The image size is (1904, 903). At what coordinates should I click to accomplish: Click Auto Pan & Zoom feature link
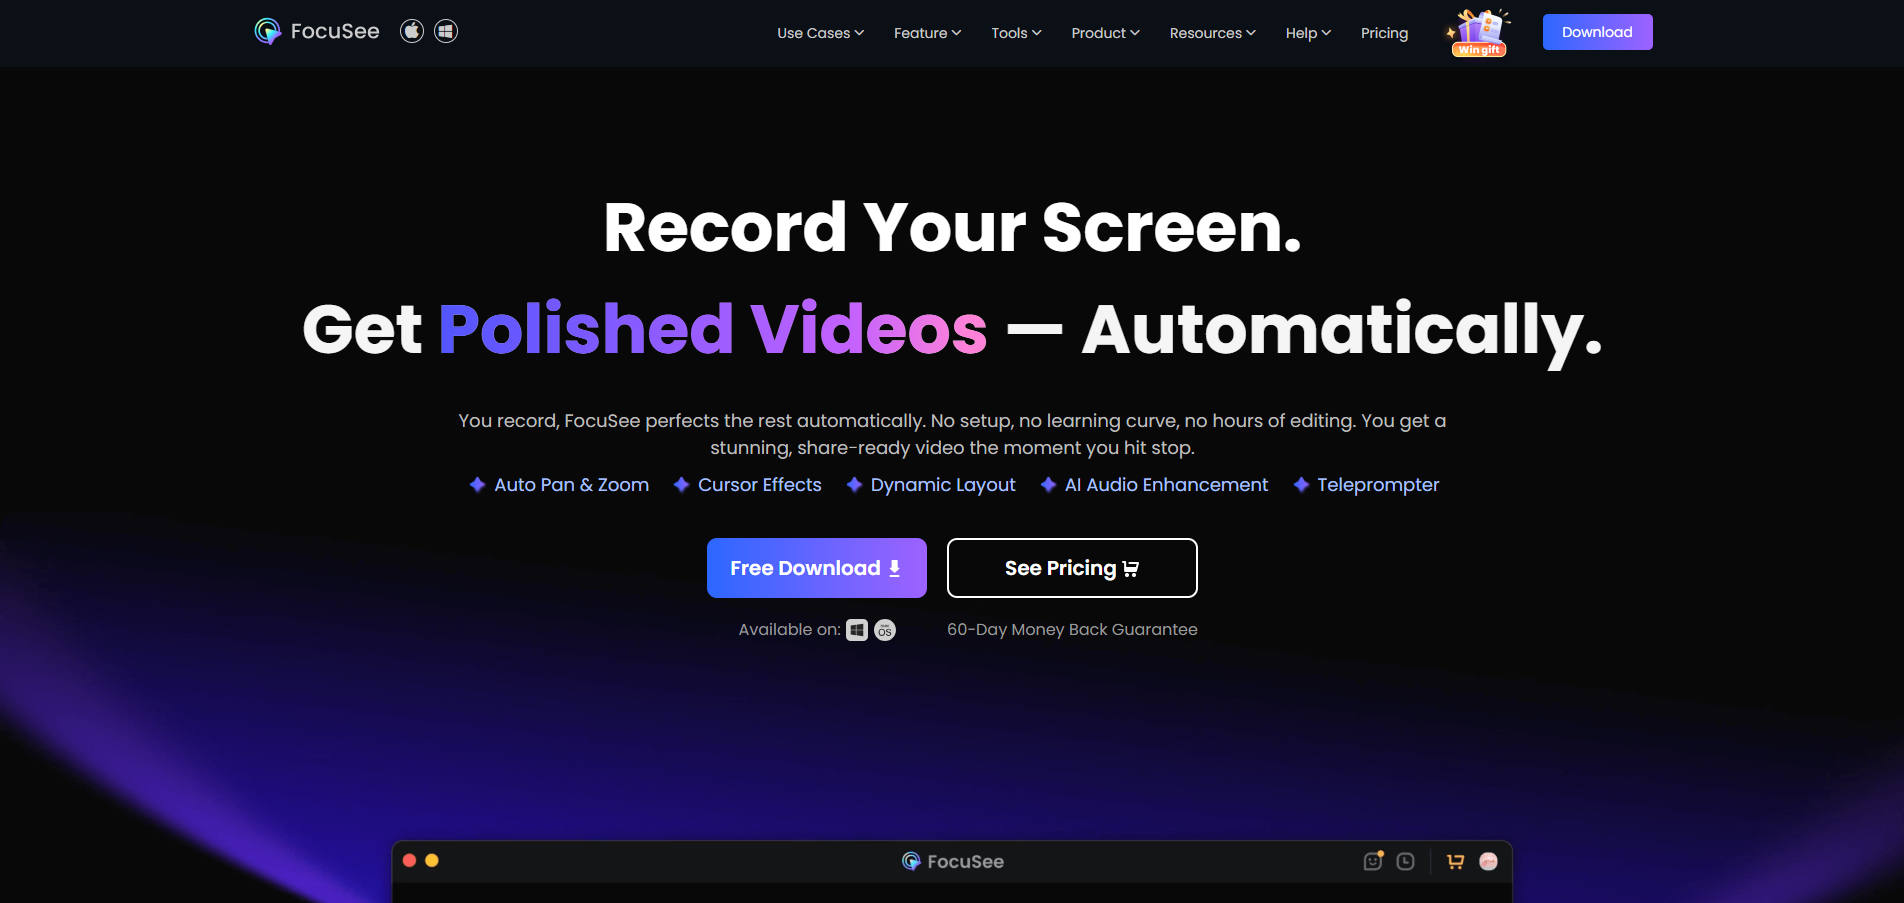click(x=559, y=485)
